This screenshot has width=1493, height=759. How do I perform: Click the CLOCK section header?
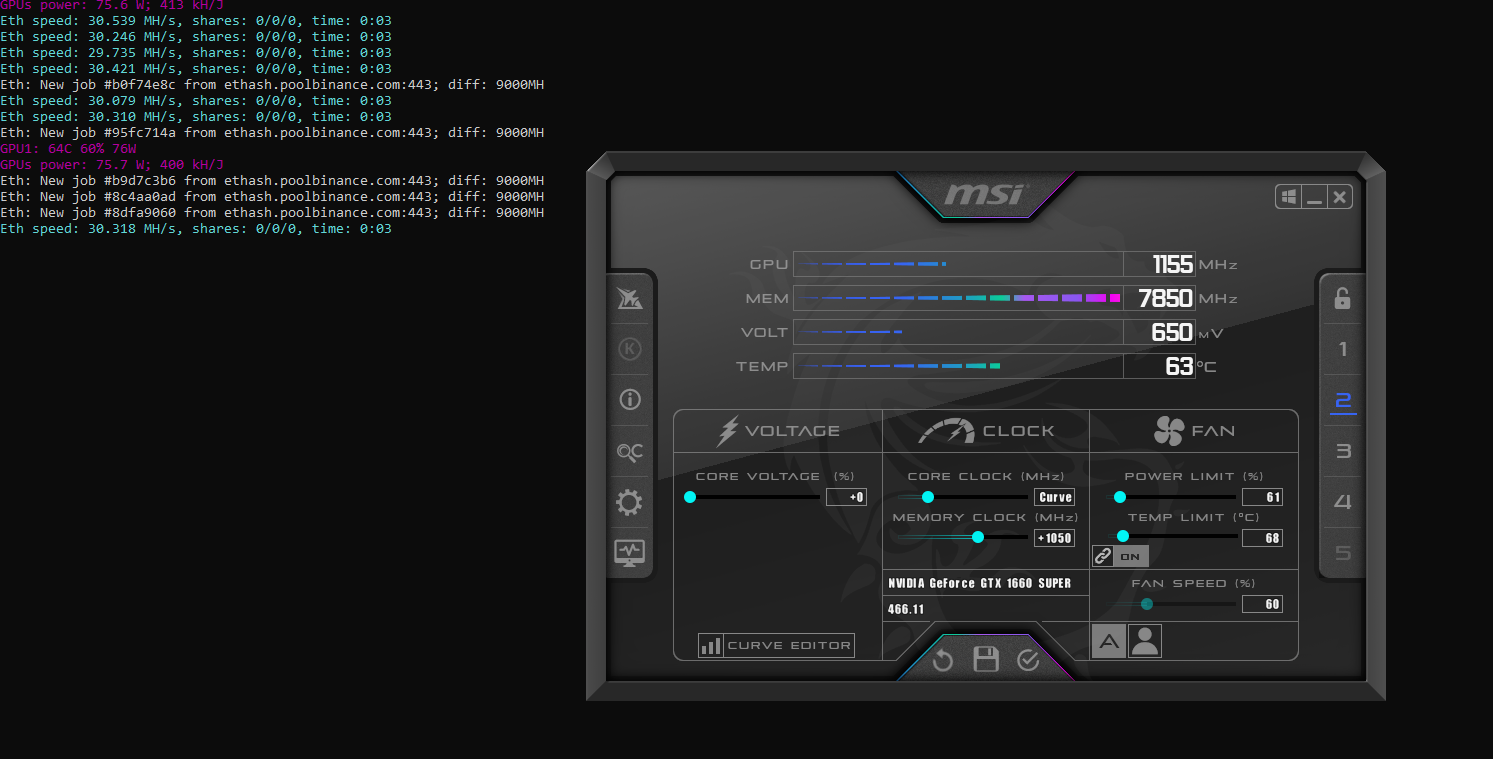[x=986, y=431]
